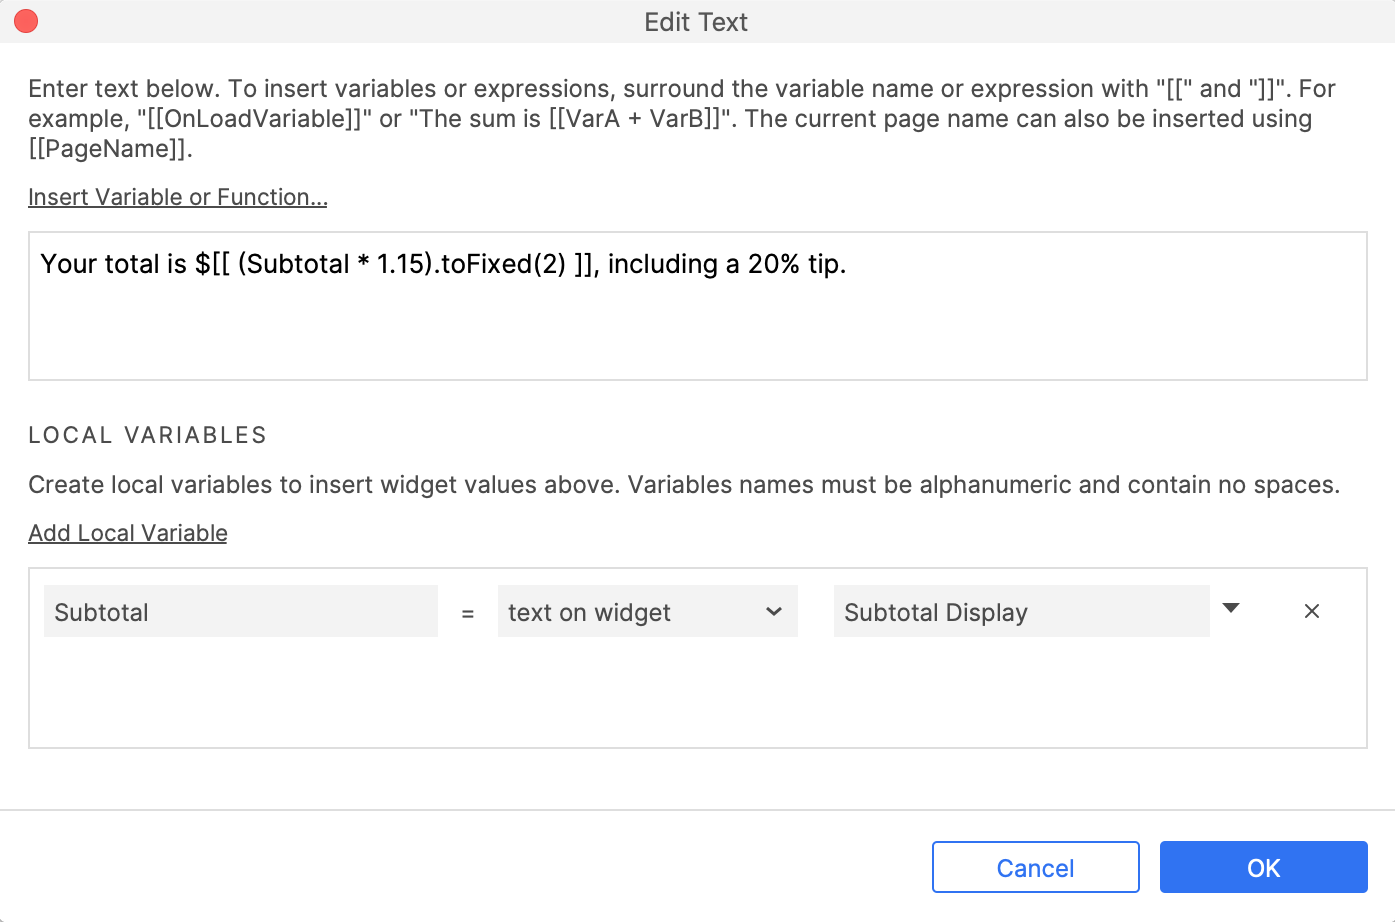
Task: Click the chevron beside "text on widget"
Action: point(774,612)
